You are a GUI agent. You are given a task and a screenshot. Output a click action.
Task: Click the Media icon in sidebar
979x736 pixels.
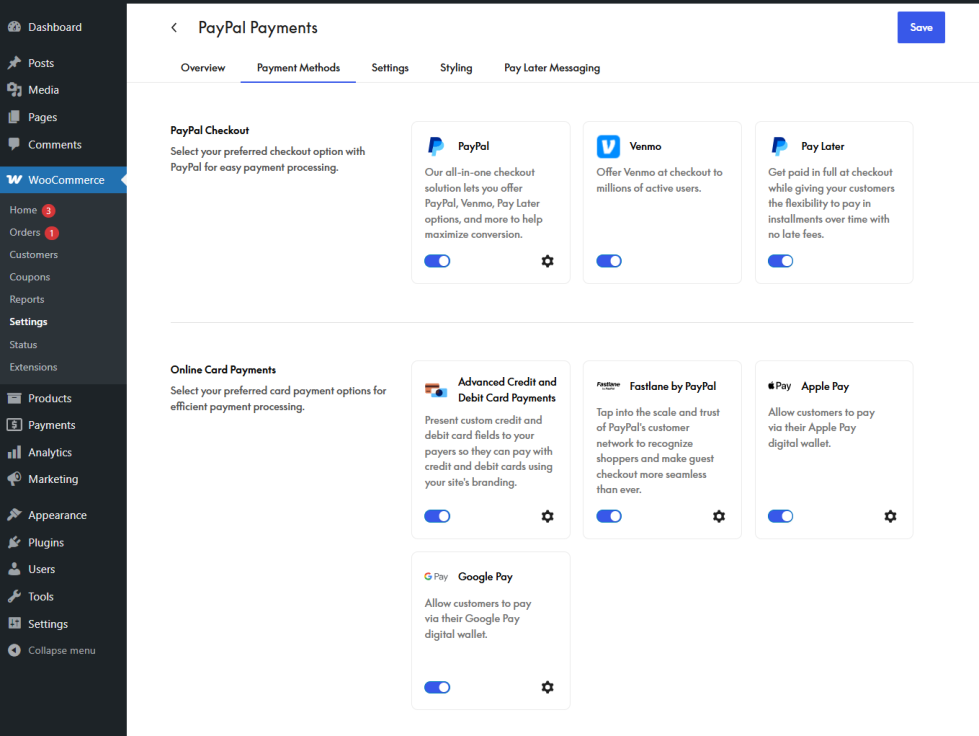coord(14,90)
